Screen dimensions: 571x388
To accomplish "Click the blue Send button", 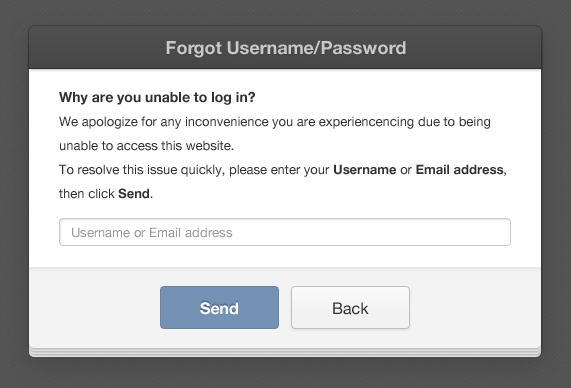I will coord(219,307).
